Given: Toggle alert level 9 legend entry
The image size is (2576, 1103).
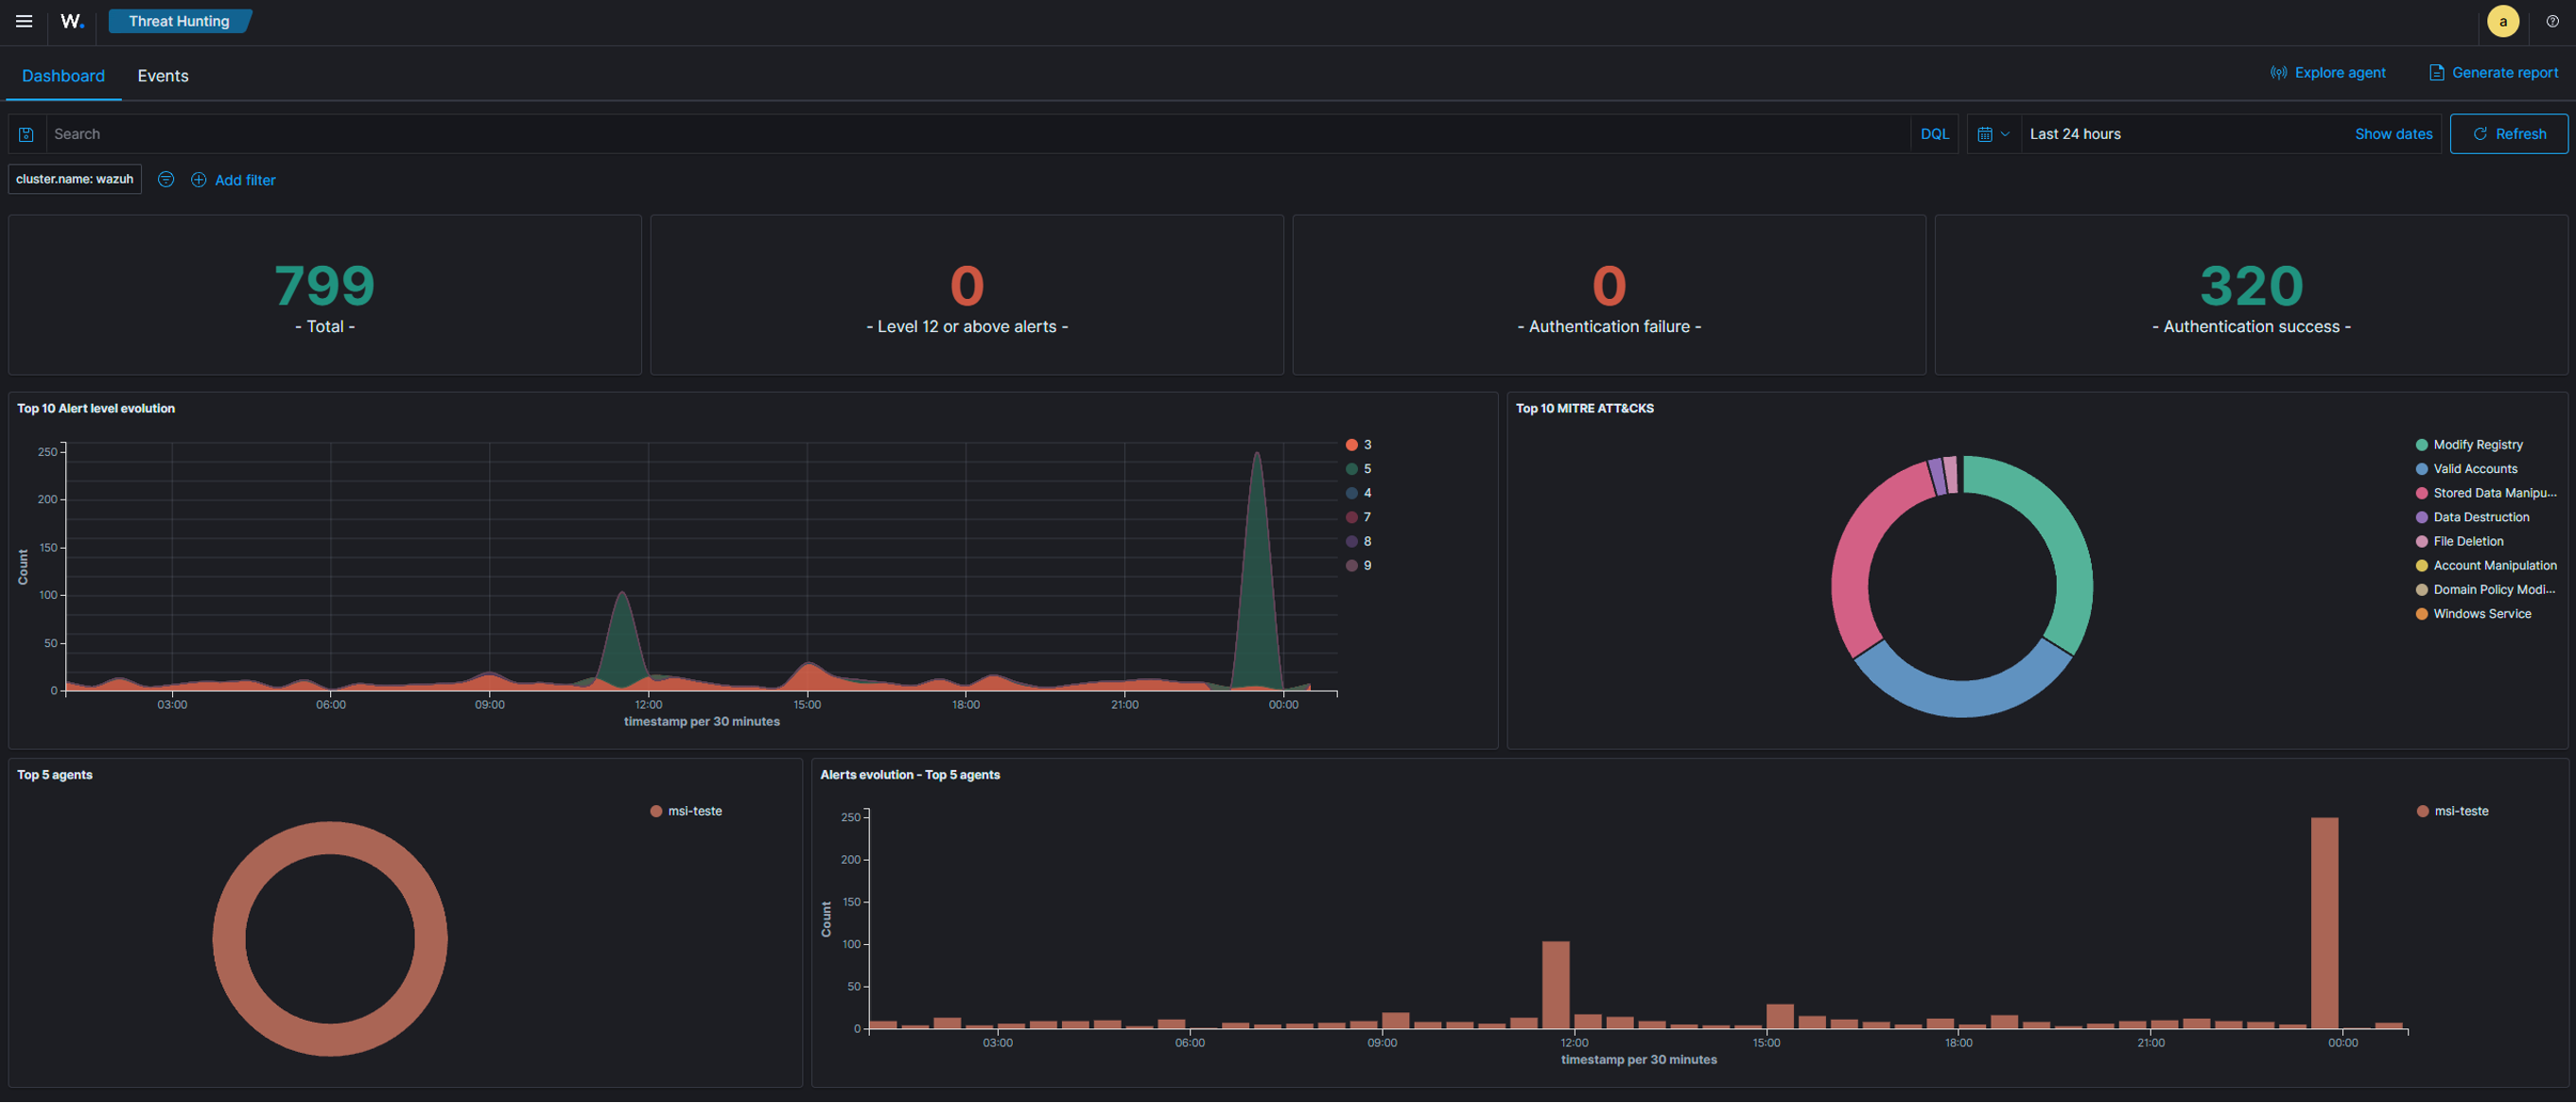Looking at the screenshot, I should coord(1358,566).
